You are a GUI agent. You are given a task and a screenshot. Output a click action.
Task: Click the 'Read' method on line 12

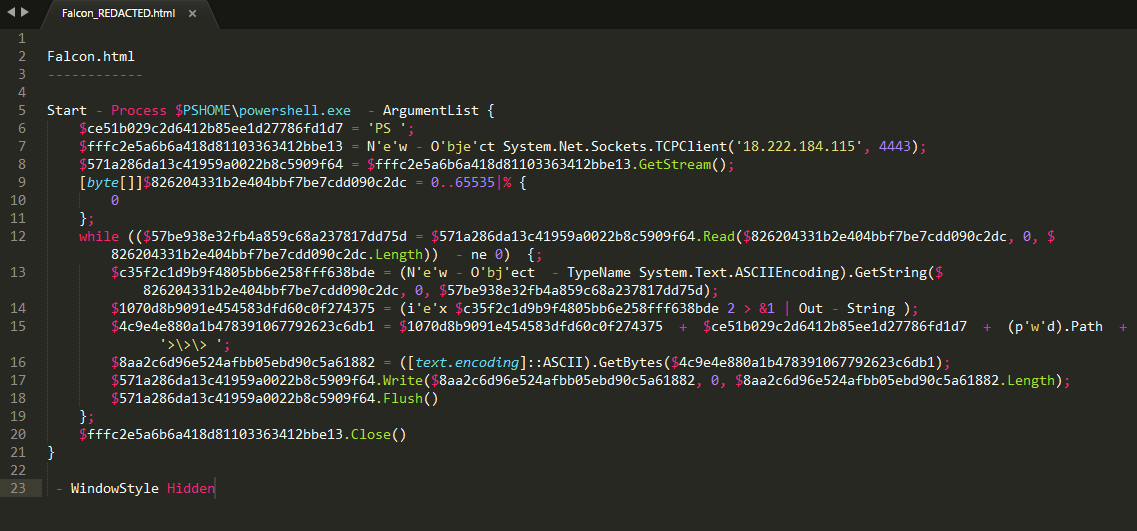[x=719, y=236]
